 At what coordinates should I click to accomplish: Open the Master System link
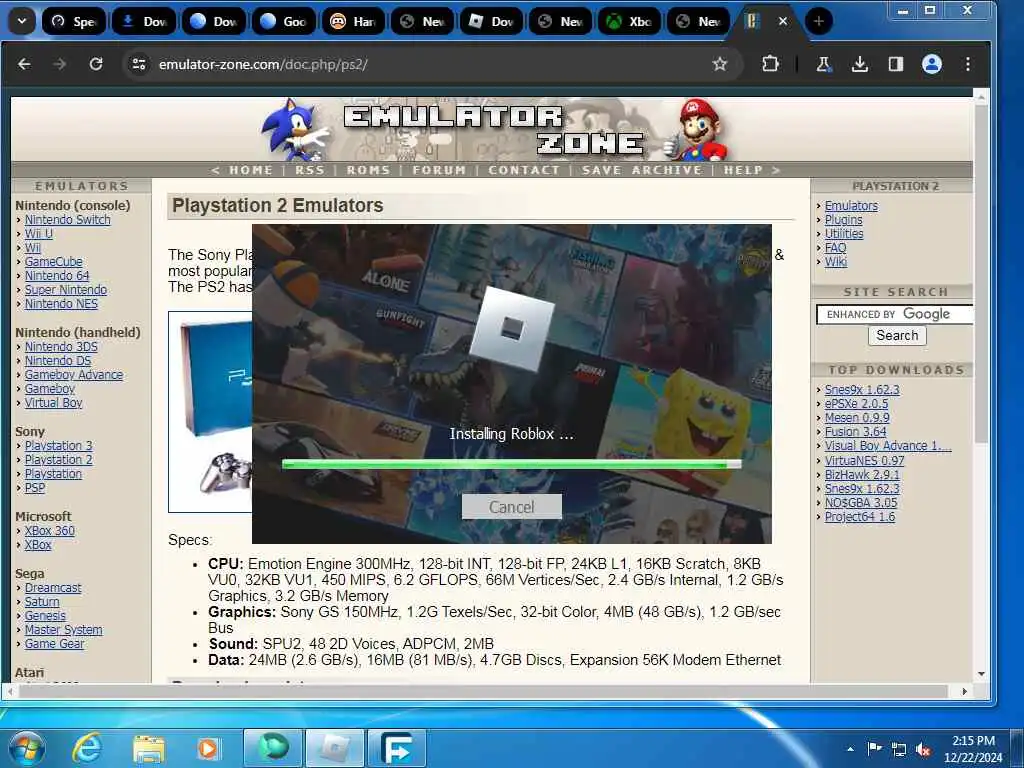(63, 630)
